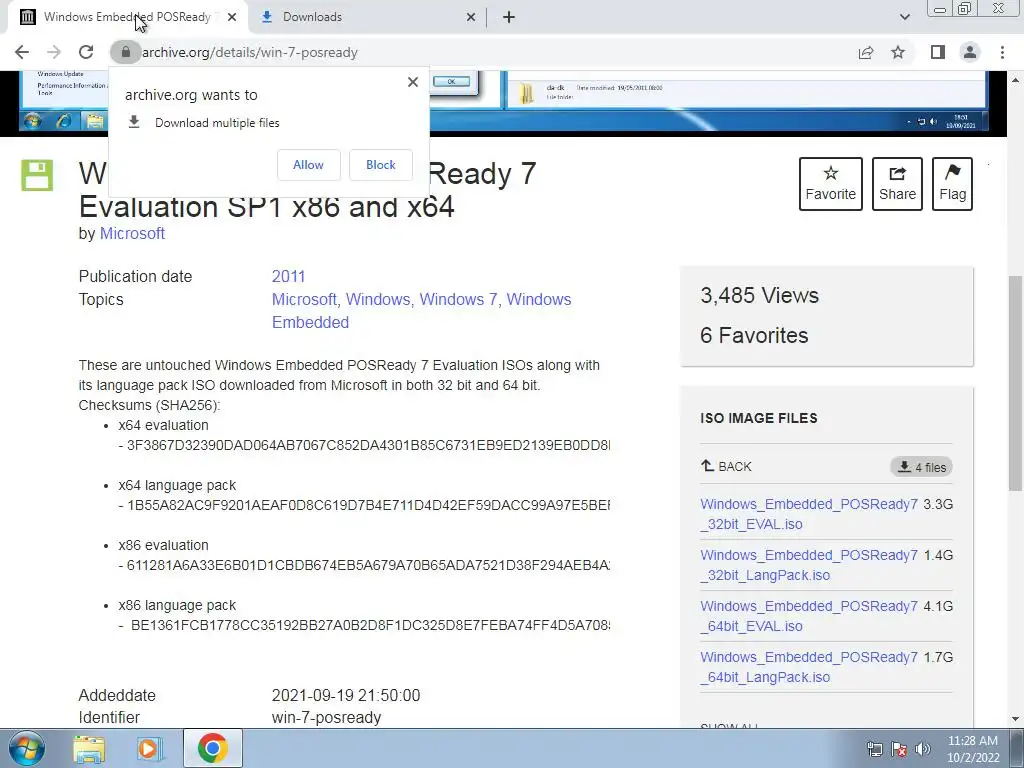Open the Microsoft topic link

[304, 299]
